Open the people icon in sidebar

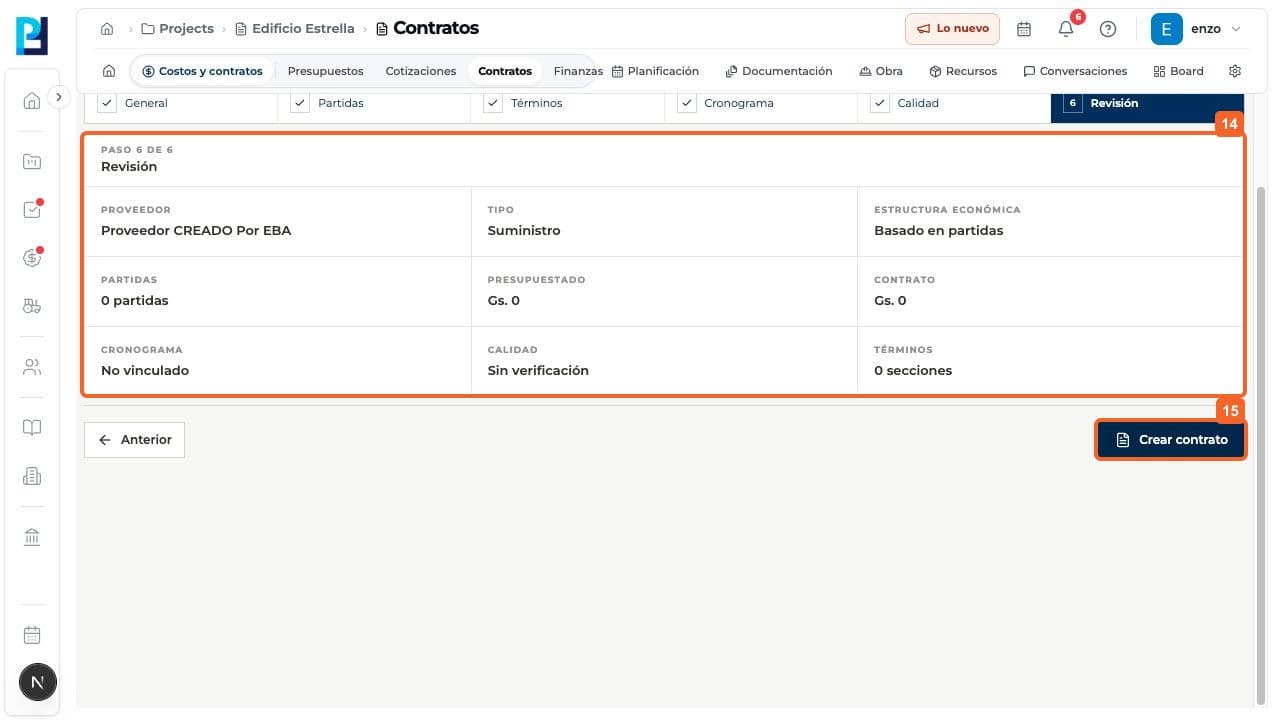(32, 367)
